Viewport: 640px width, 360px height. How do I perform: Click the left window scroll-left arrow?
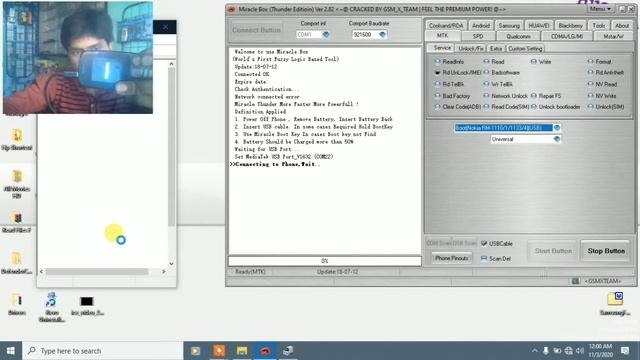pyautogui.click(x=41, y=271)
